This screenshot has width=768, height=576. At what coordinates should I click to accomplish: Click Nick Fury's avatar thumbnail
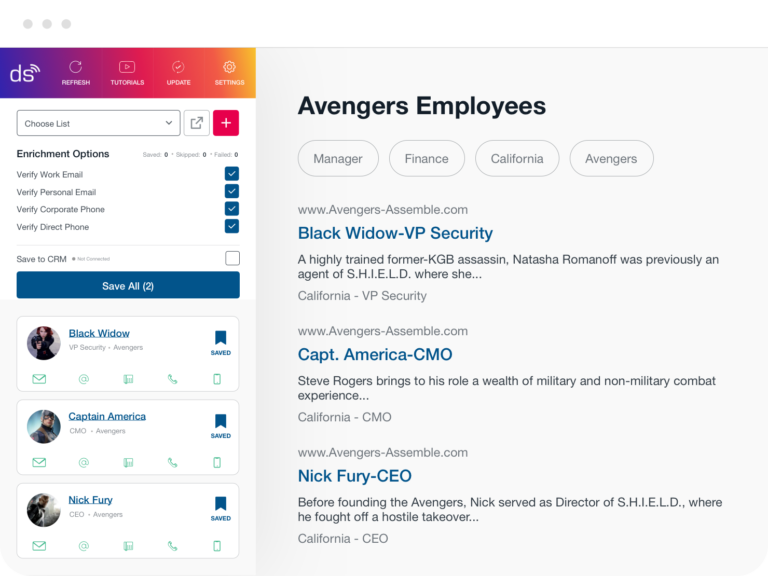pyautogui.click(x=44, y=510)
